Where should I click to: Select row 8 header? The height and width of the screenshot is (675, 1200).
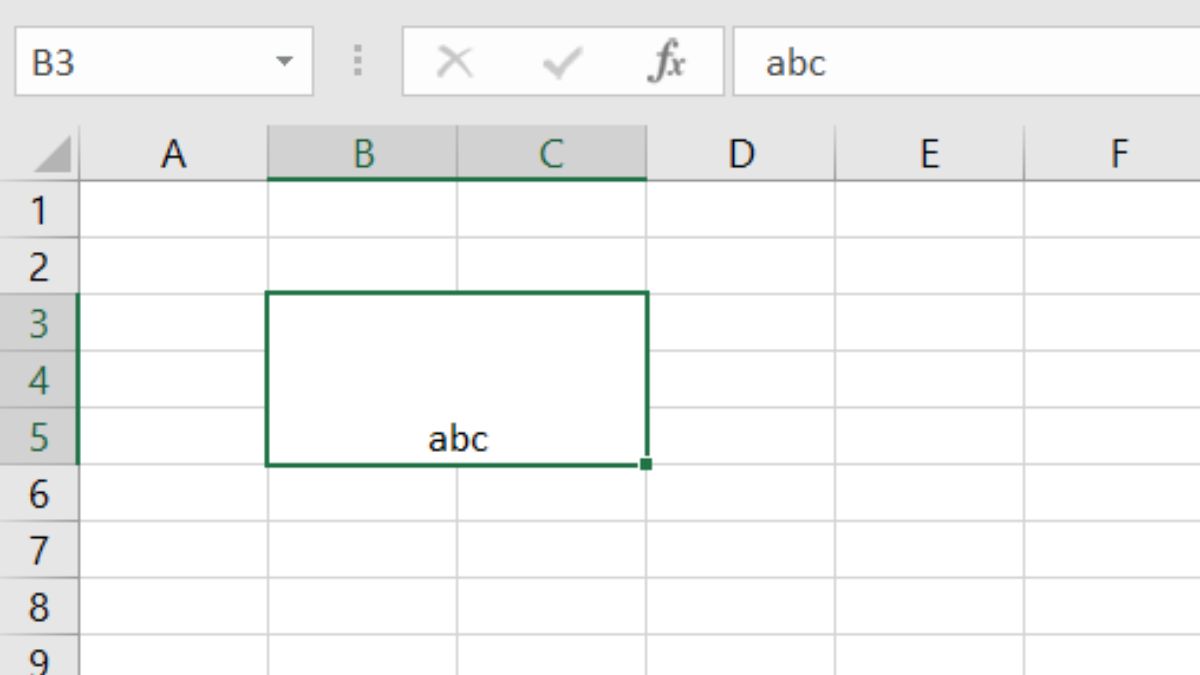39,607
